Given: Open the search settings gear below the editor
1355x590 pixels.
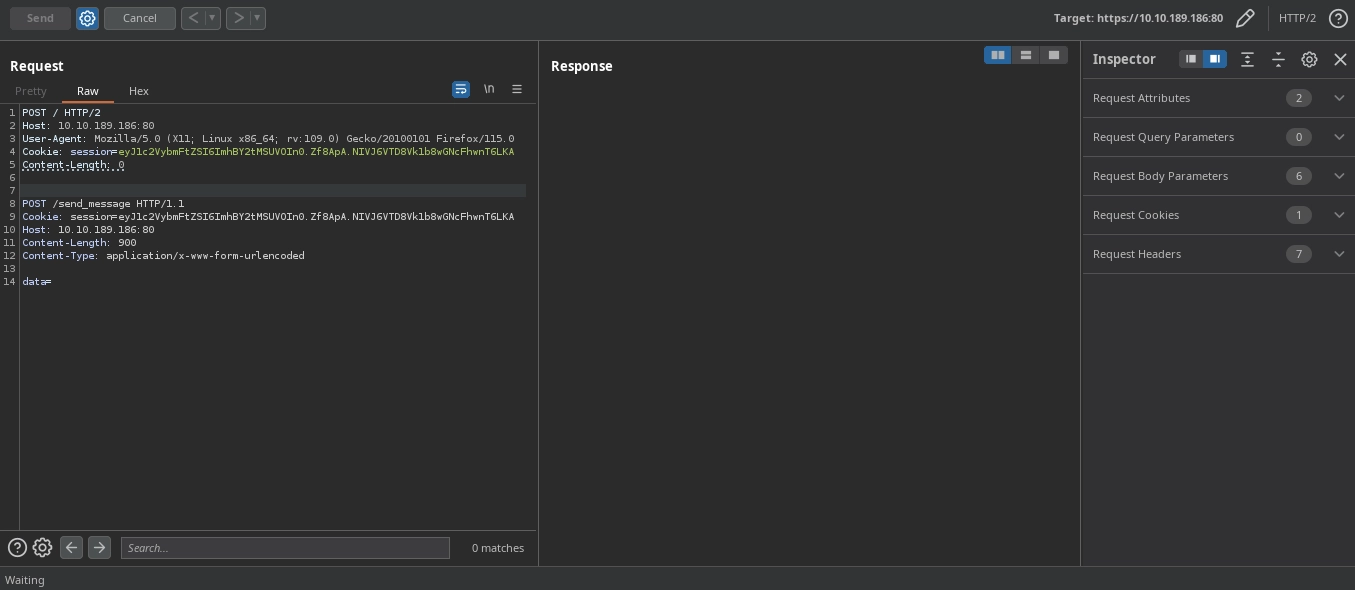Looking at the screenshot, I should click(42, 547).
